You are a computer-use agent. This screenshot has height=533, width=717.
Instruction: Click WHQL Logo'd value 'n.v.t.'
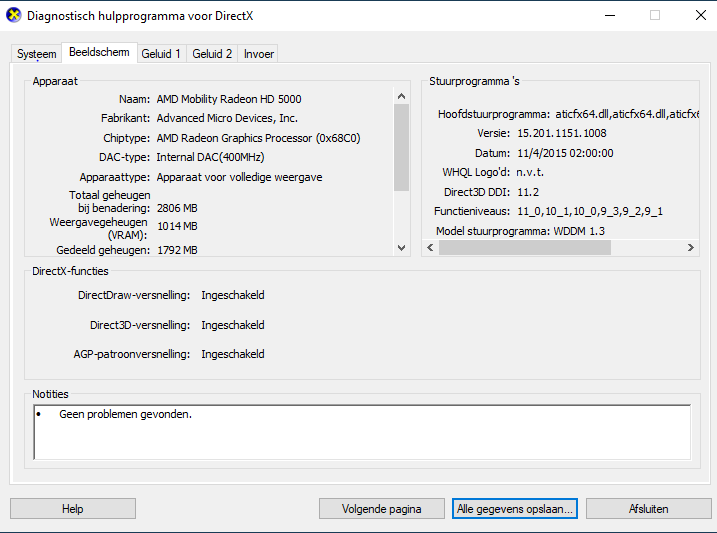(x=530, y=172)
